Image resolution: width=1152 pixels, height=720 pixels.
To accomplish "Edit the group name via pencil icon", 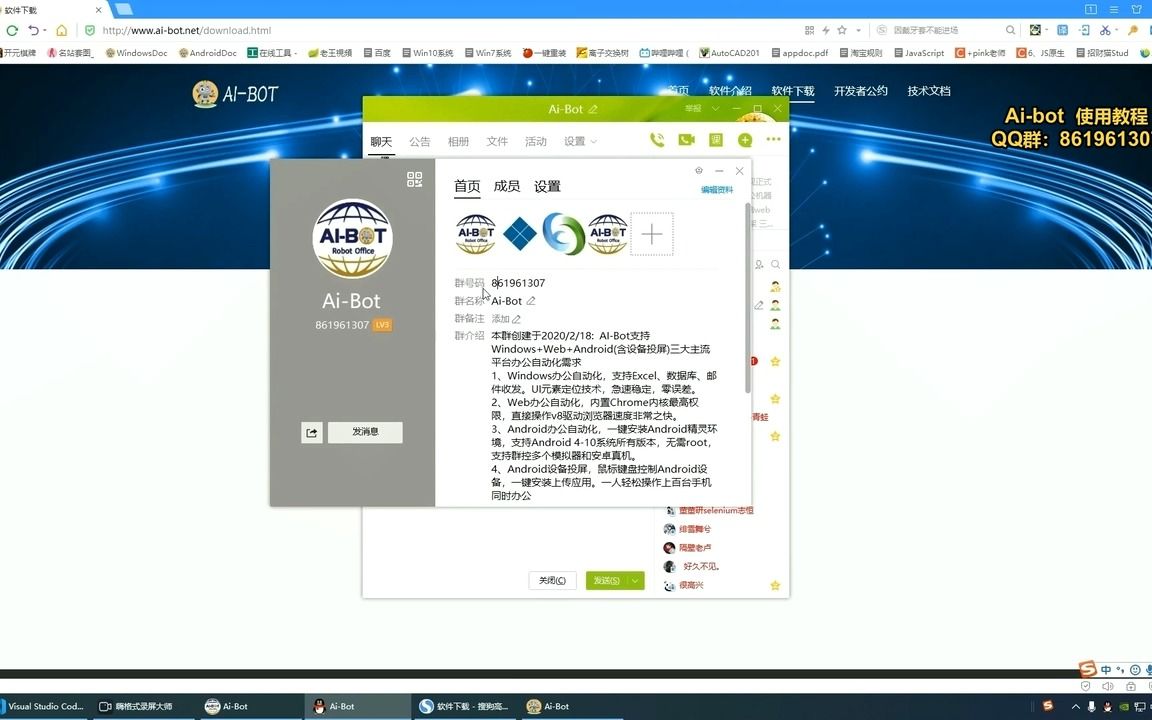I will tap(530, 301).
